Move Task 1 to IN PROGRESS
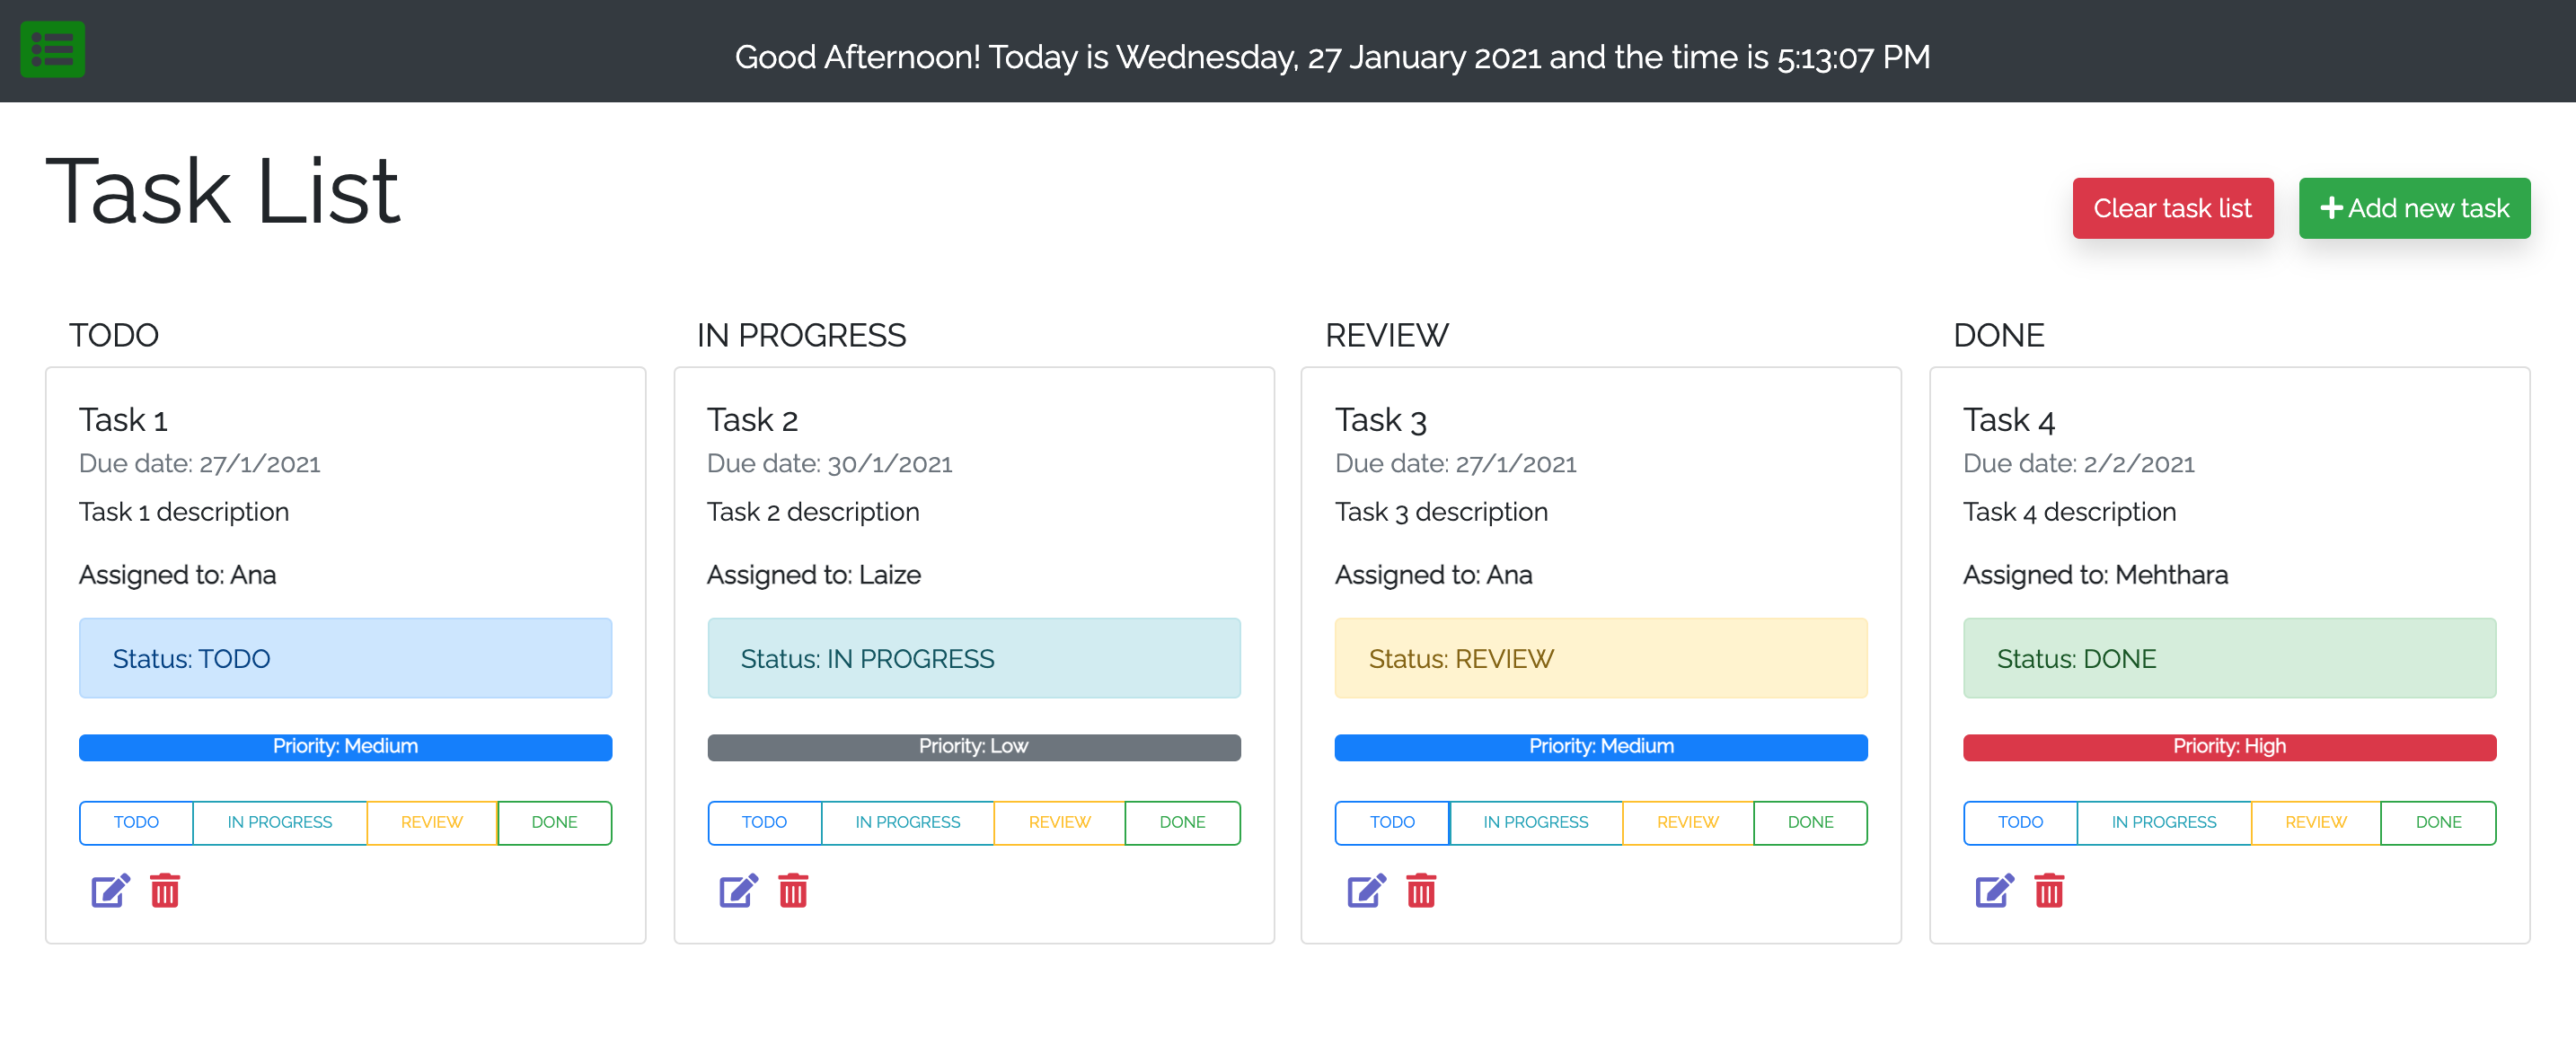Image resolution: width=2576 pixels, height=1063 pixels. [280, 822]
